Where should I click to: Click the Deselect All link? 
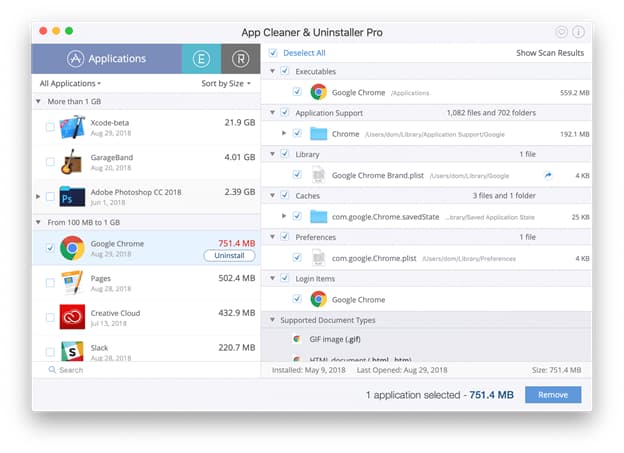point(304,53)
